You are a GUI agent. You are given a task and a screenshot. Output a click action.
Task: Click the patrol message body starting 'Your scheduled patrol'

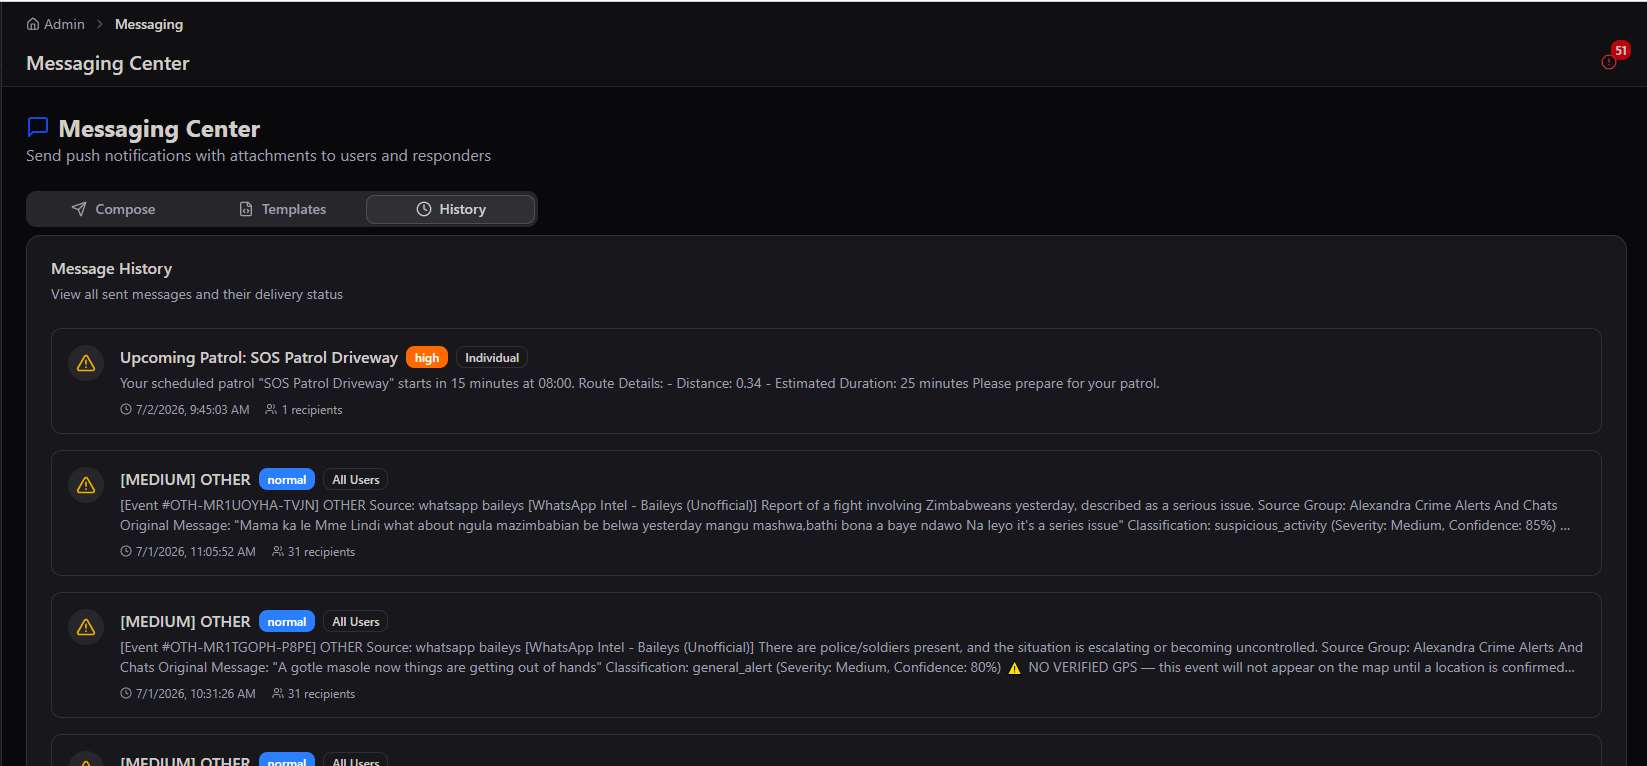pos(640,384)
